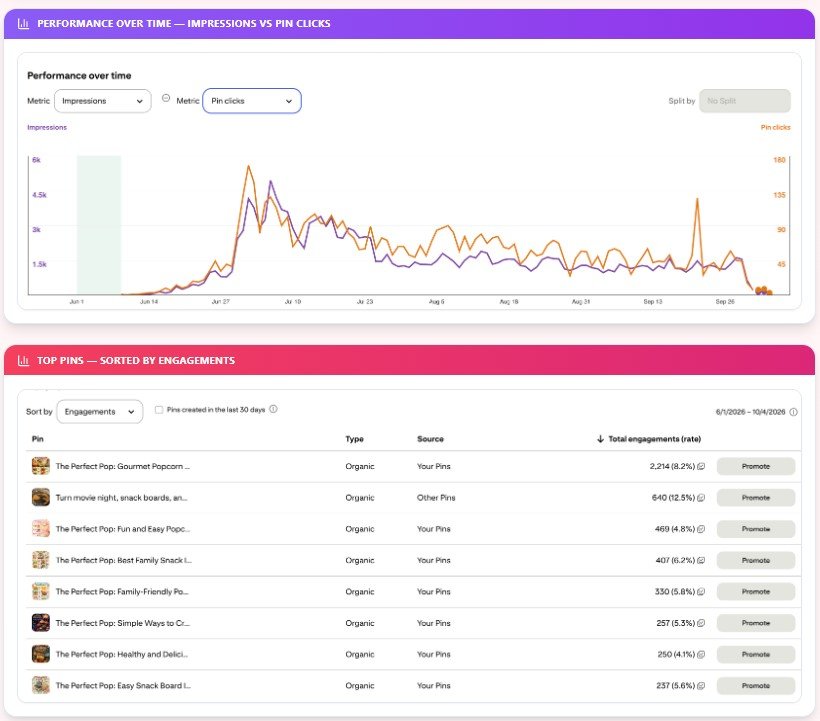
Task: Open Turn movie night pin thumbnail
Action: pyautogui.click(x=41, y=497)
